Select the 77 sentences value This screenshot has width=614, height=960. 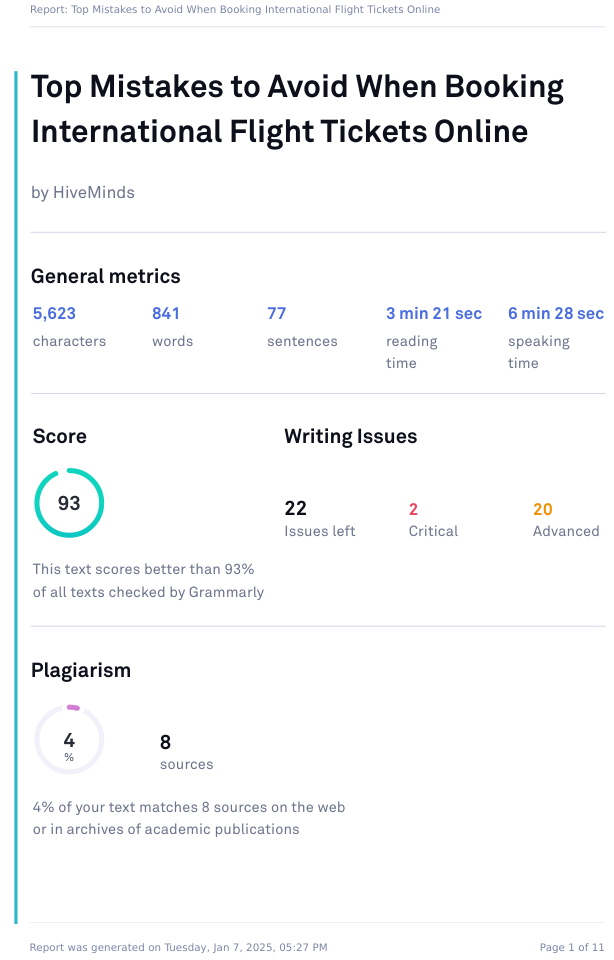(x=277, y=313)
